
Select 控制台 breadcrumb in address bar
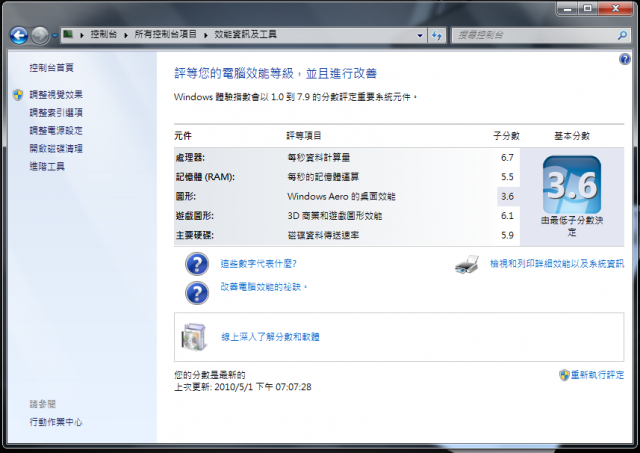pyautogui.click(x=104, y=34)
